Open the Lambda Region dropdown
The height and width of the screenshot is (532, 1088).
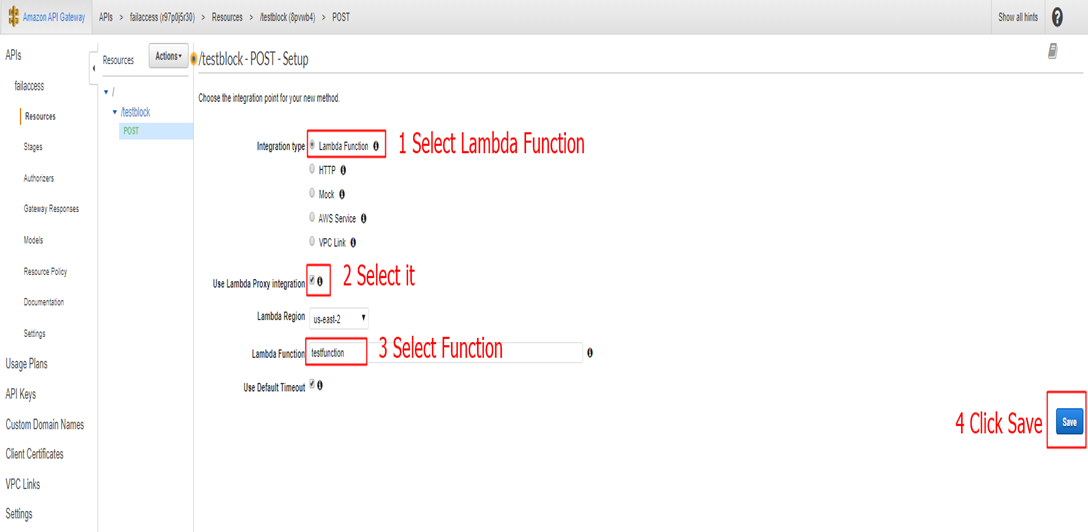point(340,318)
